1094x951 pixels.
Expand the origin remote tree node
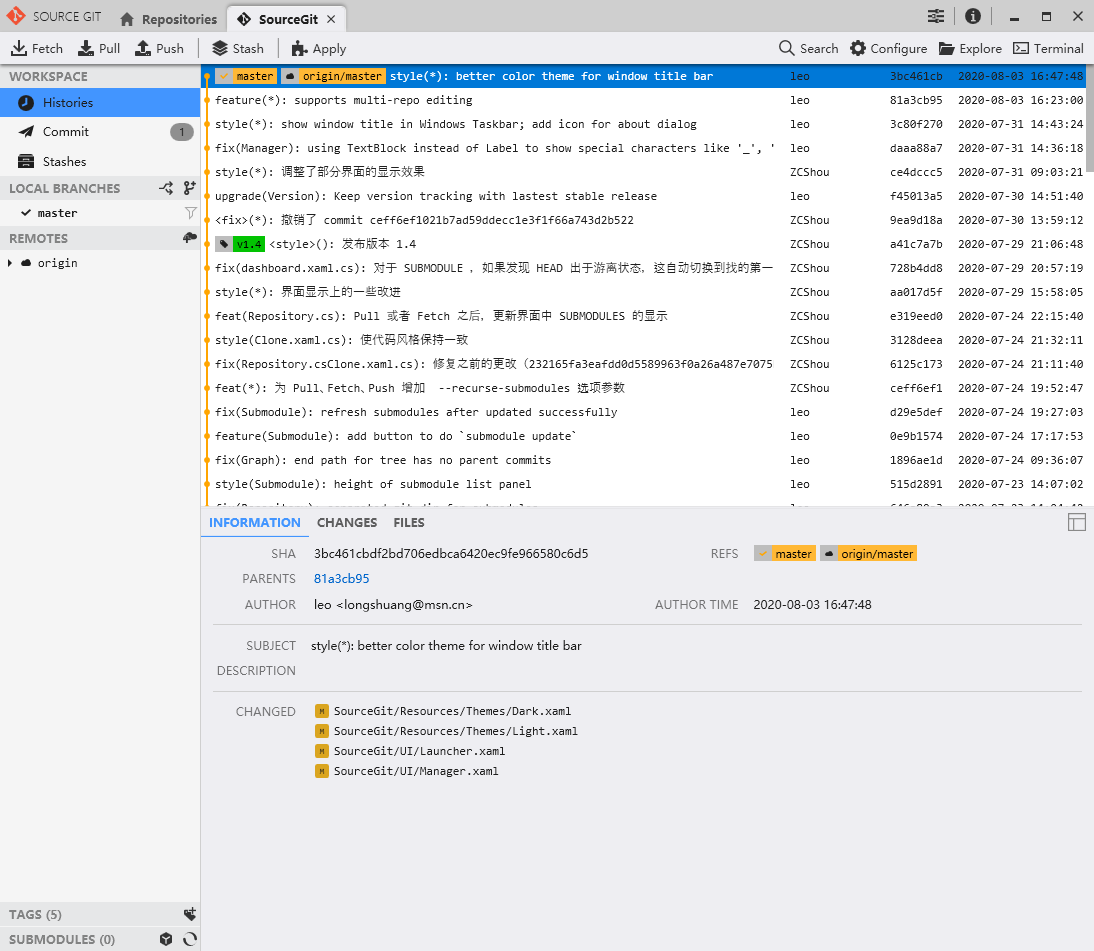pyautogui.click(x=9, y=263)
